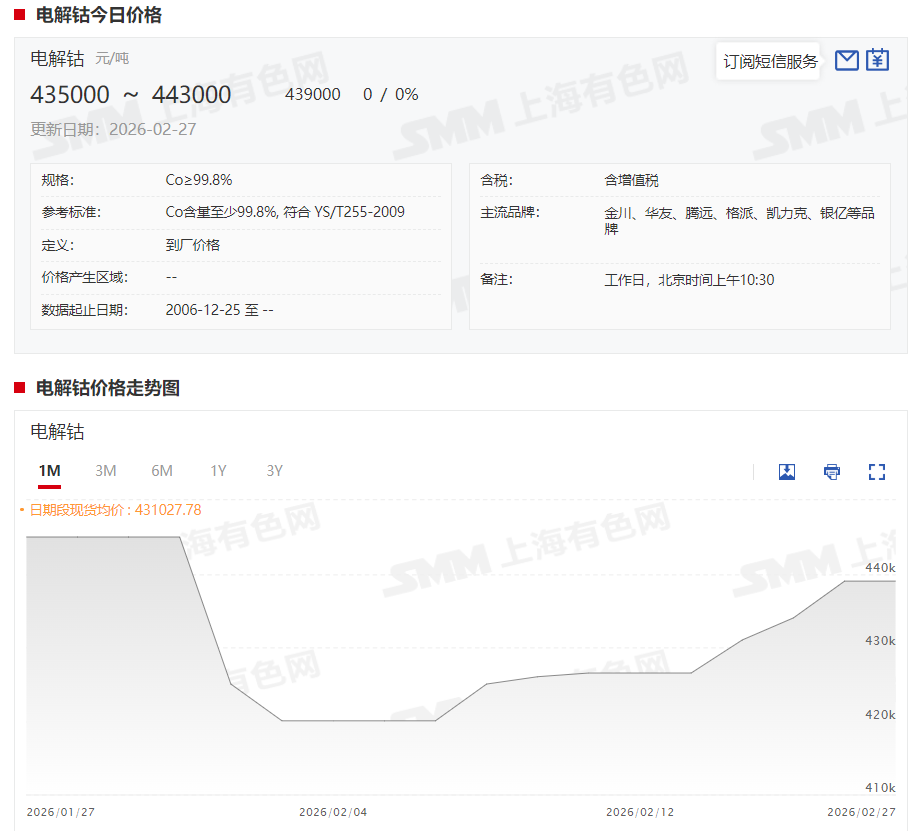
Task: Select the 1M time range tab
Action: tap(50, 471)
